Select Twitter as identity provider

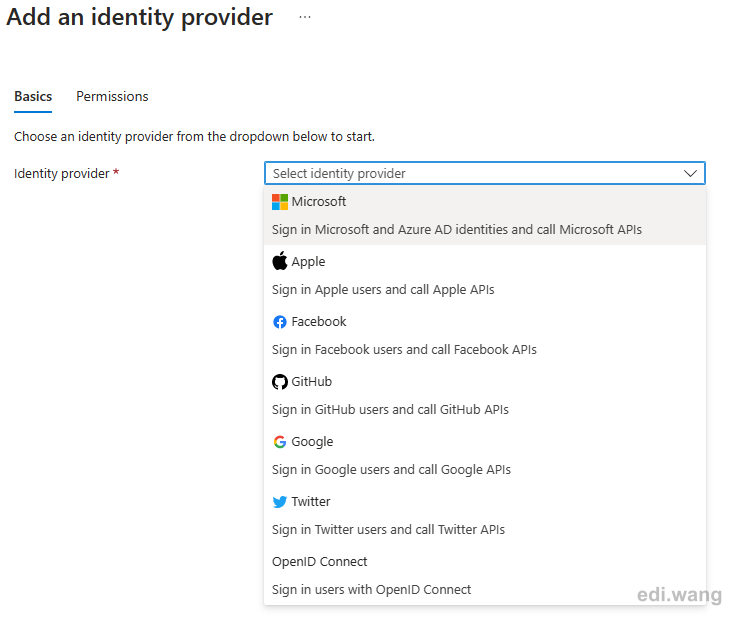[485, 515]
